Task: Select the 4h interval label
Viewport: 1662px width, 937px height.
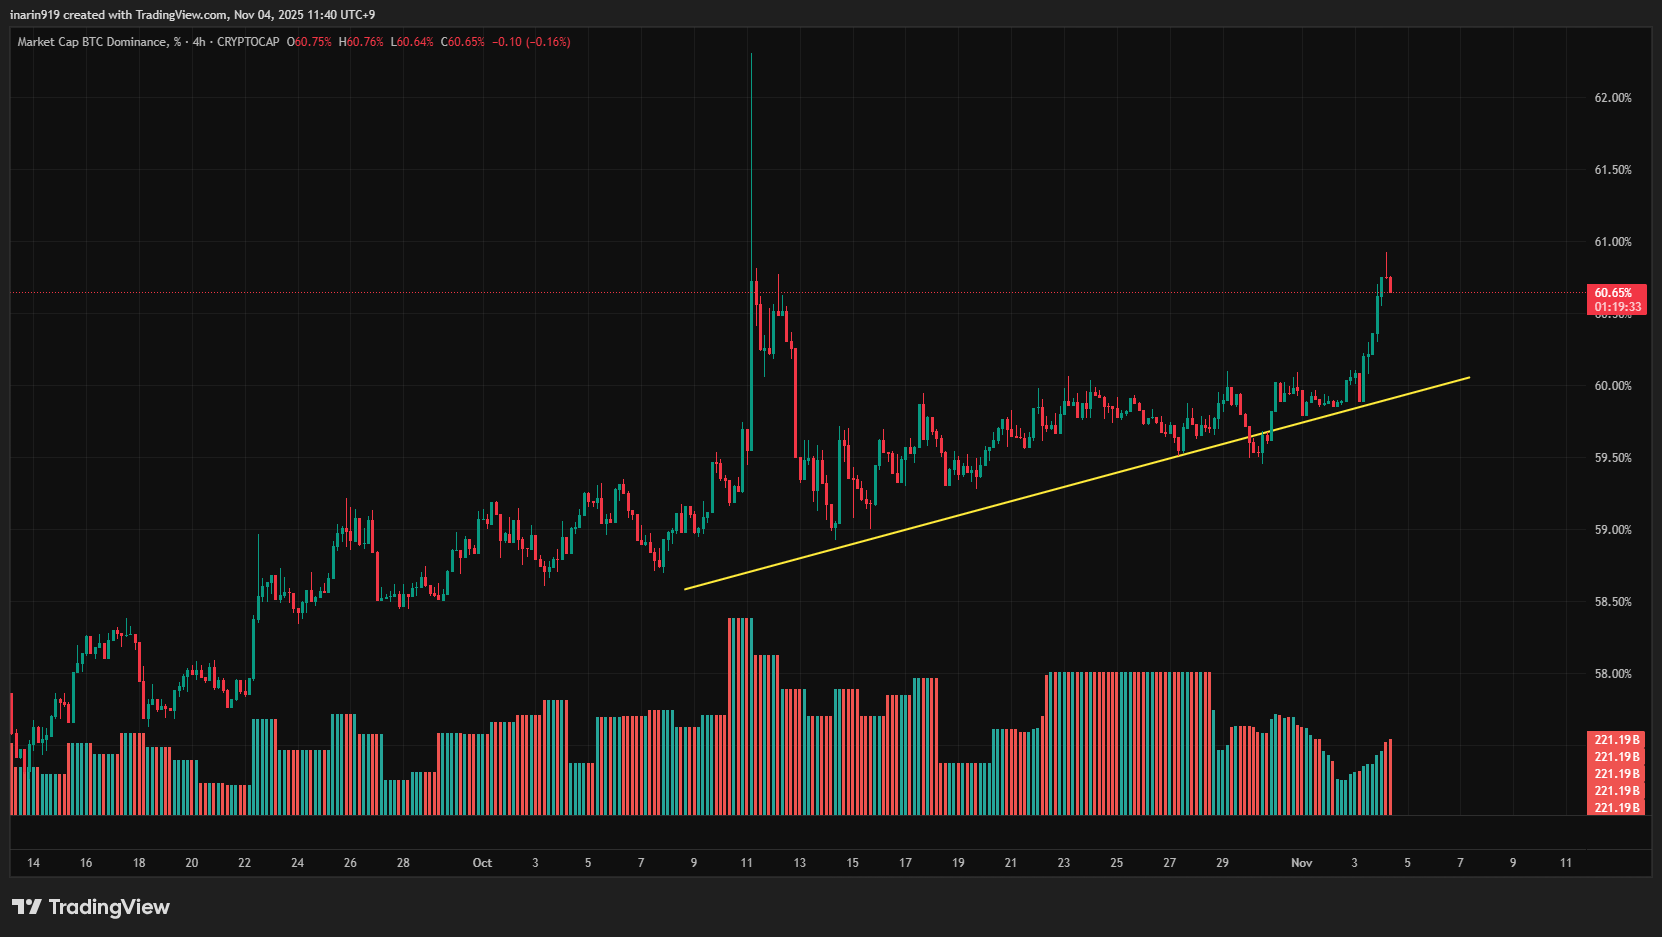Action: click(199, 42)
